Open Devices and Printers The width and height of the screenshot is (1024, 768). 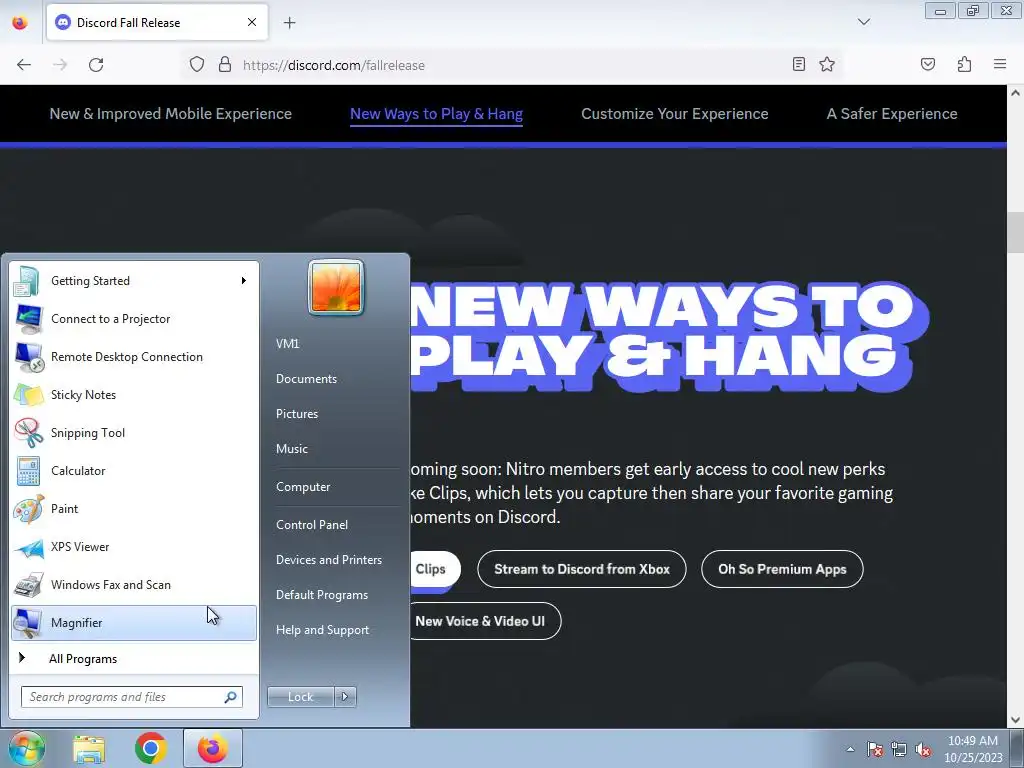329,560
